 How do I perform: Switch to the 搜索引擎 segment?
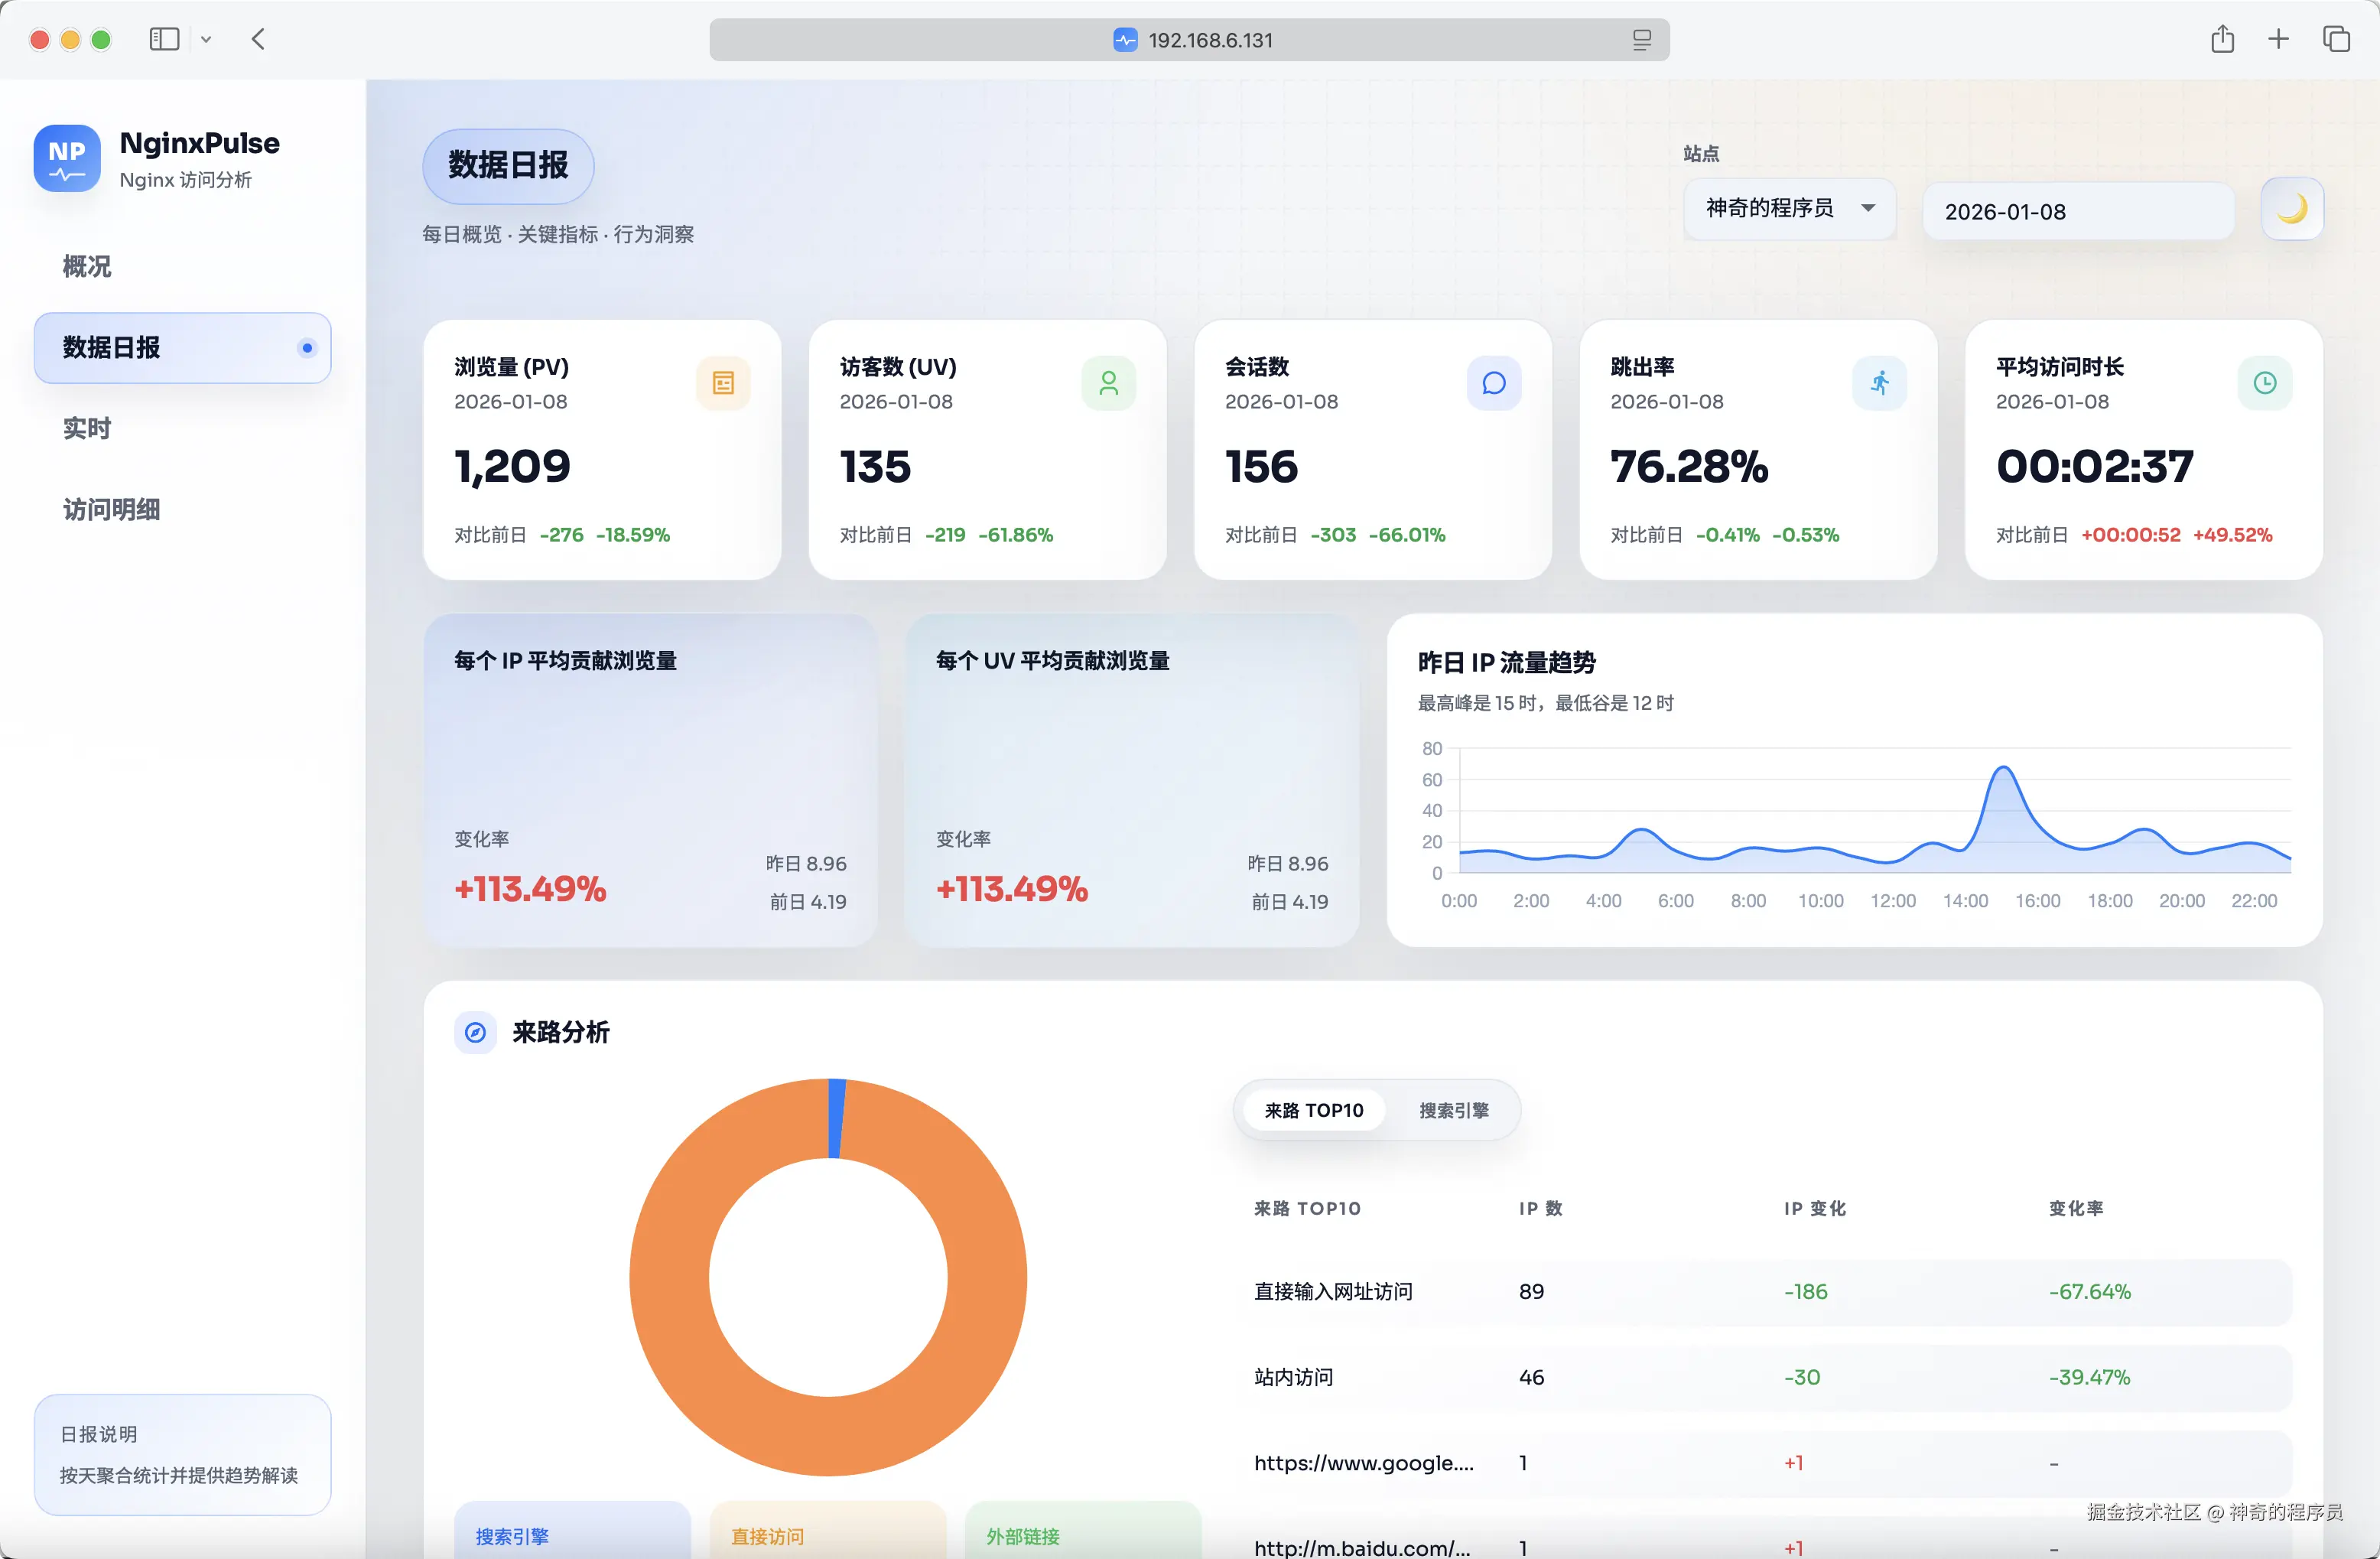point(1453,1110)
